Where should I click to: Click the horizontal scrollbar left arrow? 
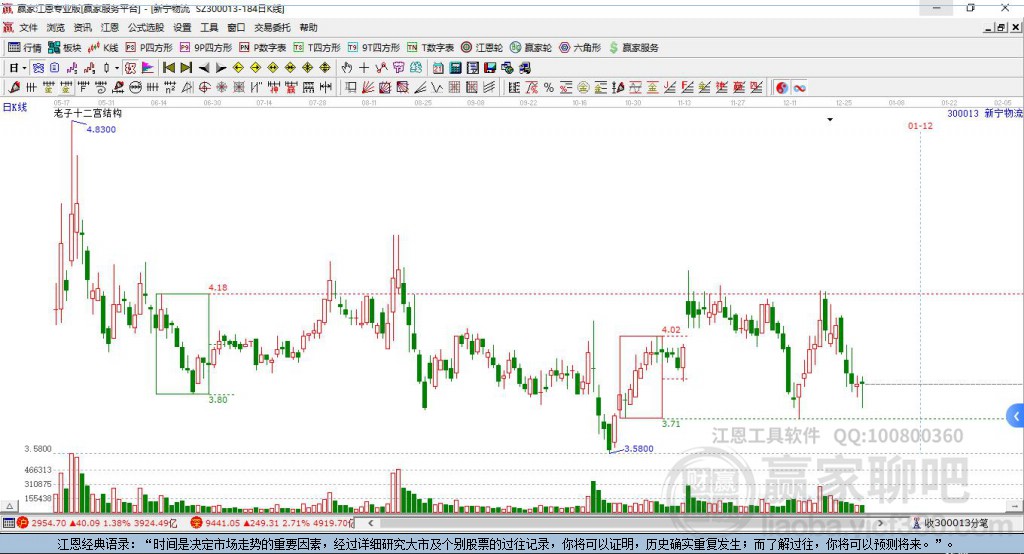click(x=370, y=523)
